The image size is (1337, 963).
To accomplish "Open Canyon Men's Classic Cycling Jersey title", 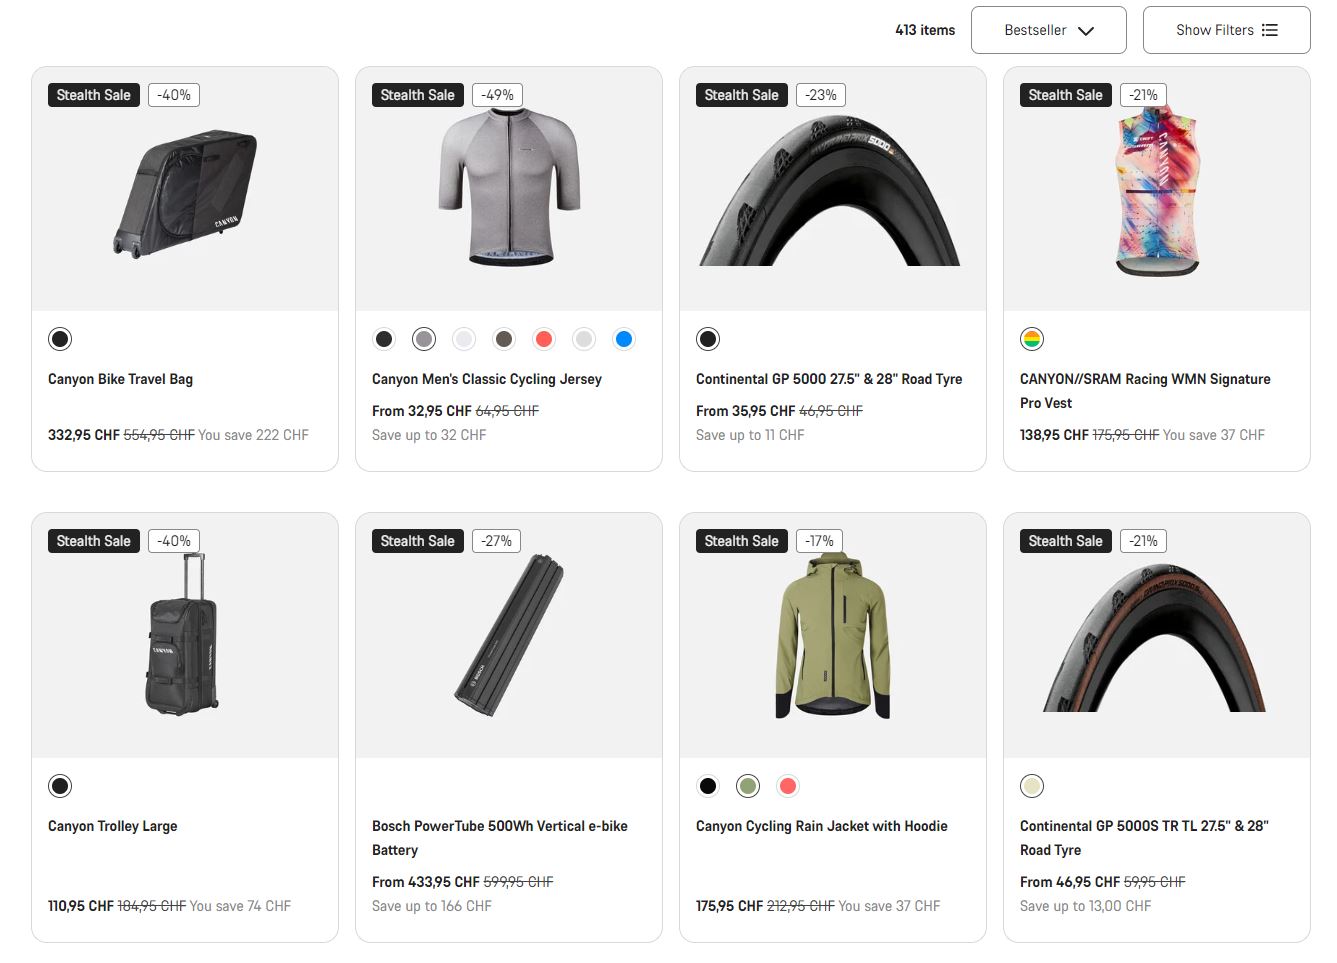I will (x=487, y=379).
